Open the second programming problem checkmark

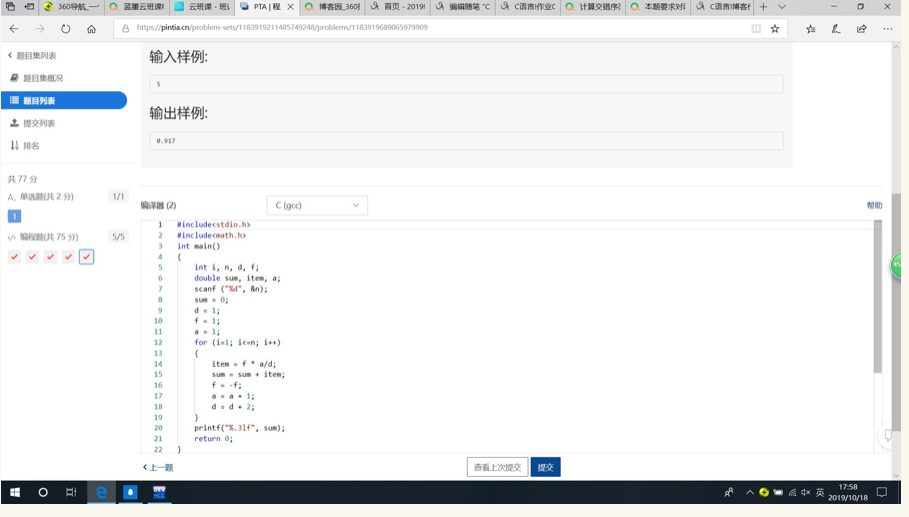pos(32,256)
